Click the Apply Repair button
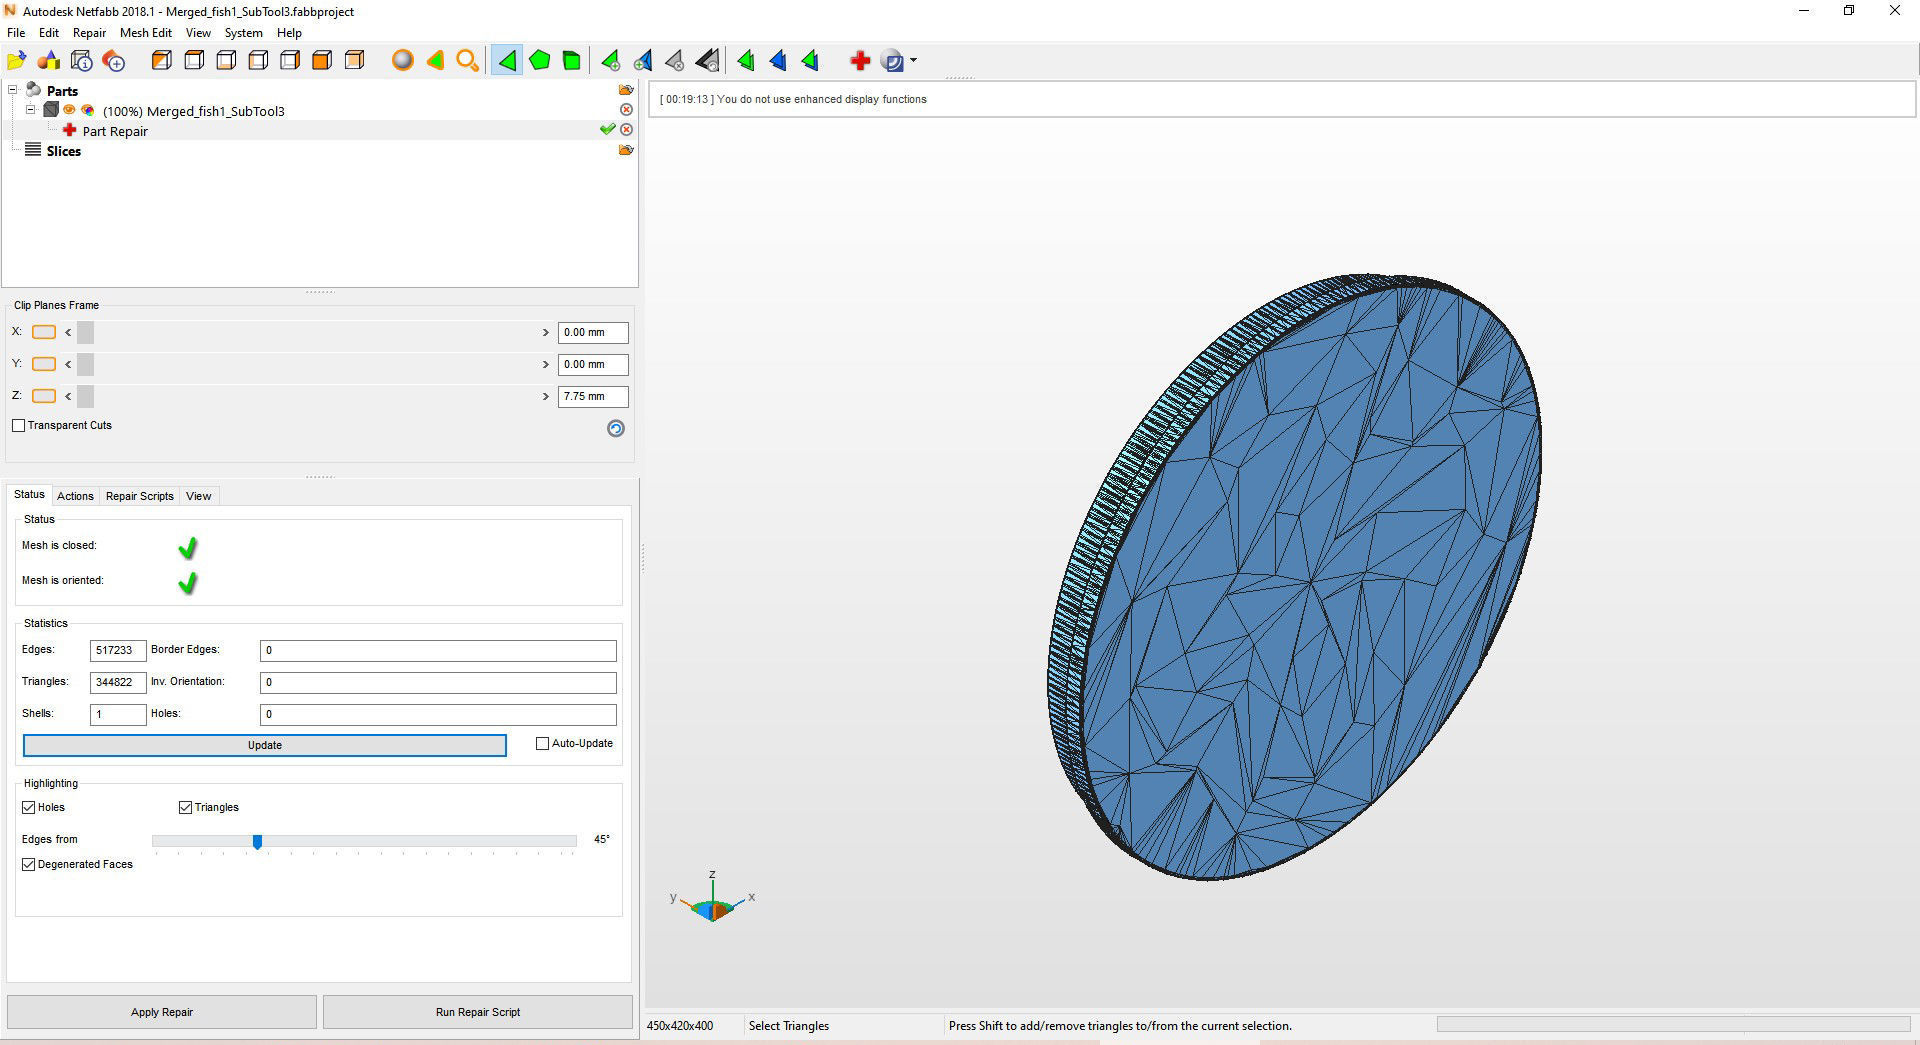 [x=162, y=1012]
